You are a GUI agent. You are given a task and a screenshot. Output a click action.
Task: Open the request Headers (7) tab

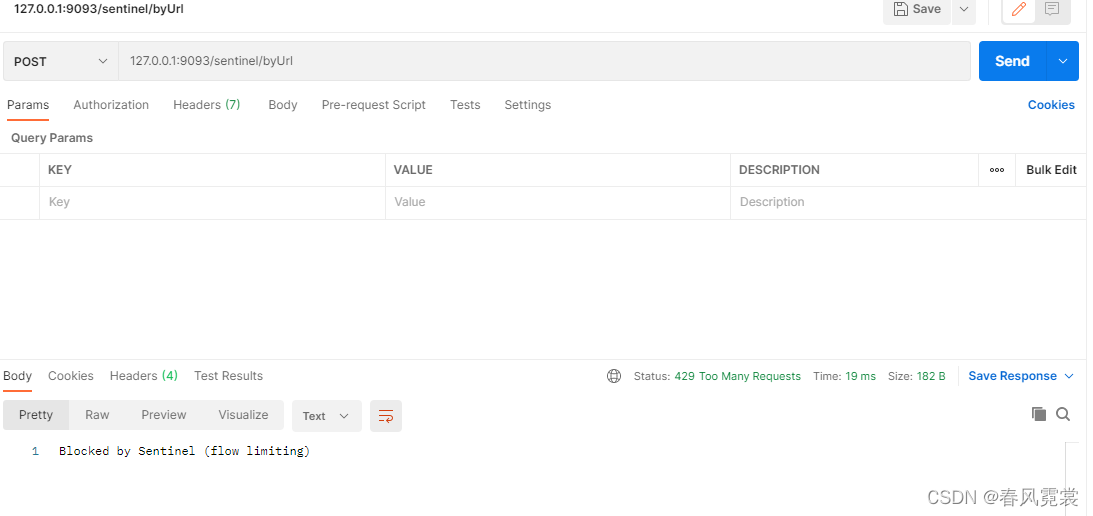click(206, 105)
